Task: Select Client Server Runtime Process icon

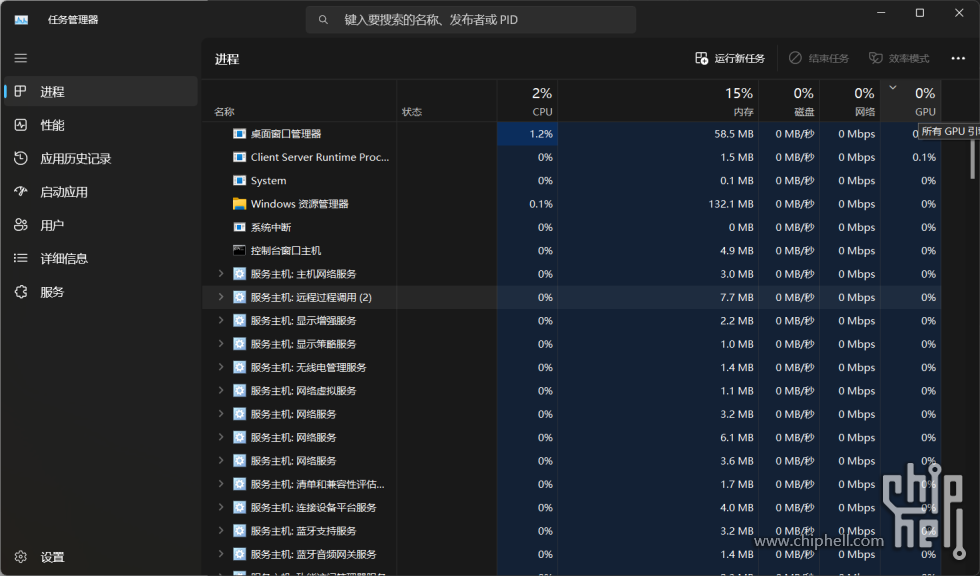Action: (x=239, y=157)
